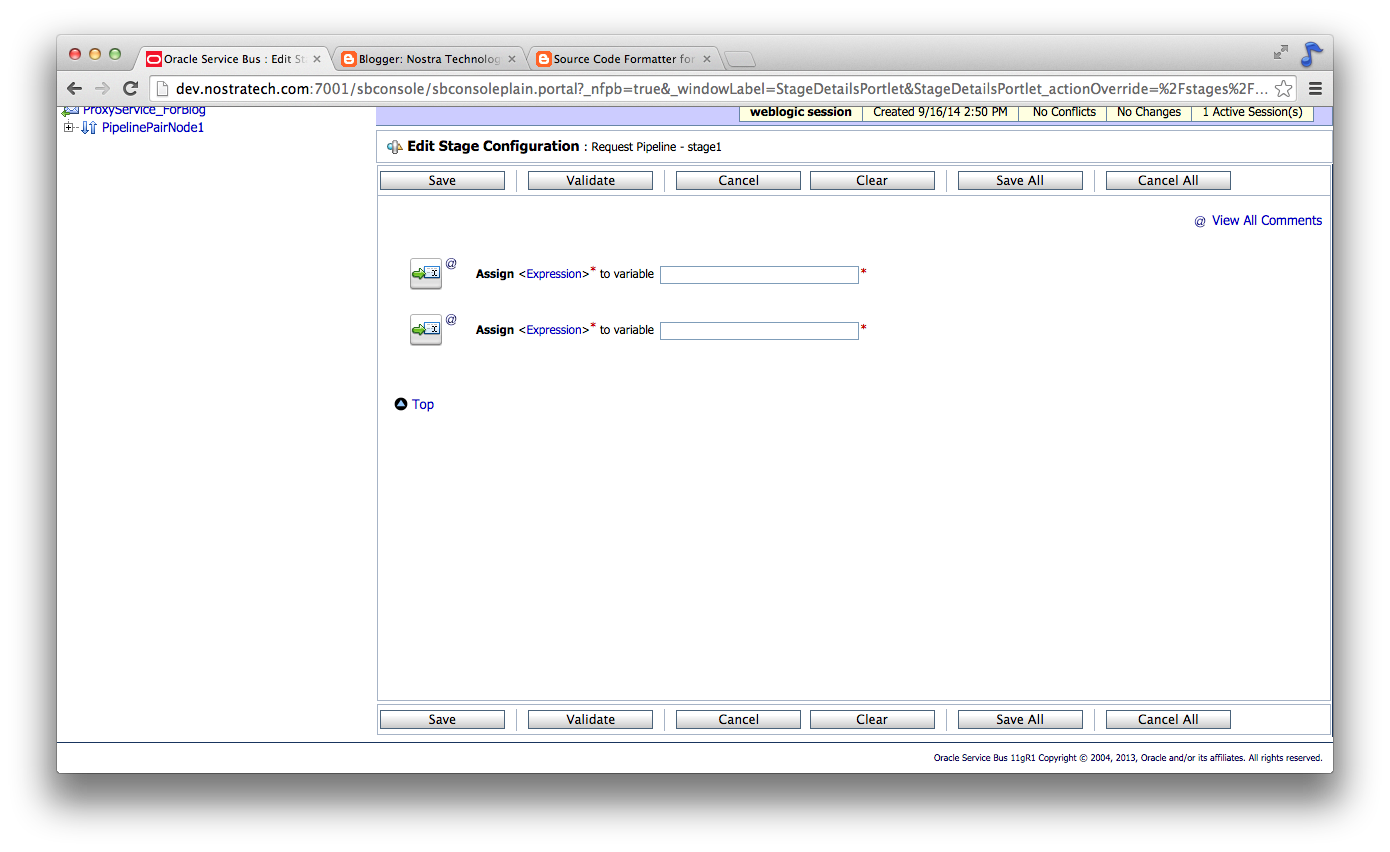
Task: Click the browser address bar URL
Action: pos(721,88)
